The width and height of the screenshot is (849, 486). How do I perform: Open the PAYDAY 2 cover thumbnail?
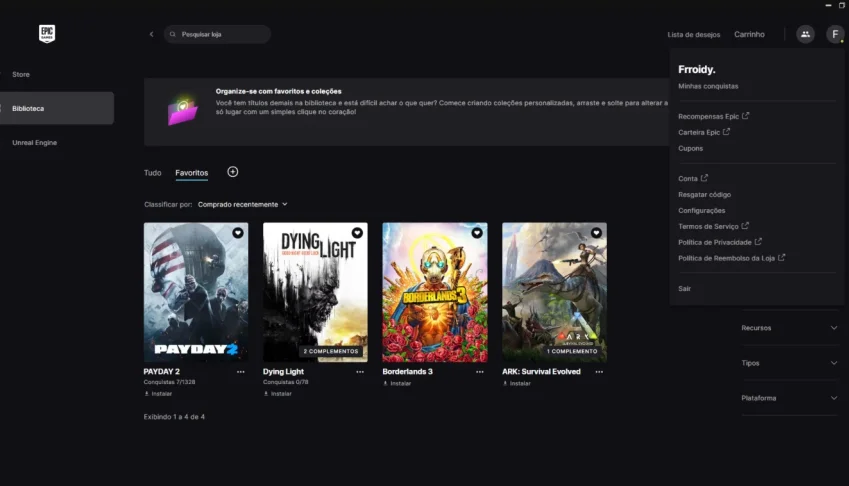(196, 292)
